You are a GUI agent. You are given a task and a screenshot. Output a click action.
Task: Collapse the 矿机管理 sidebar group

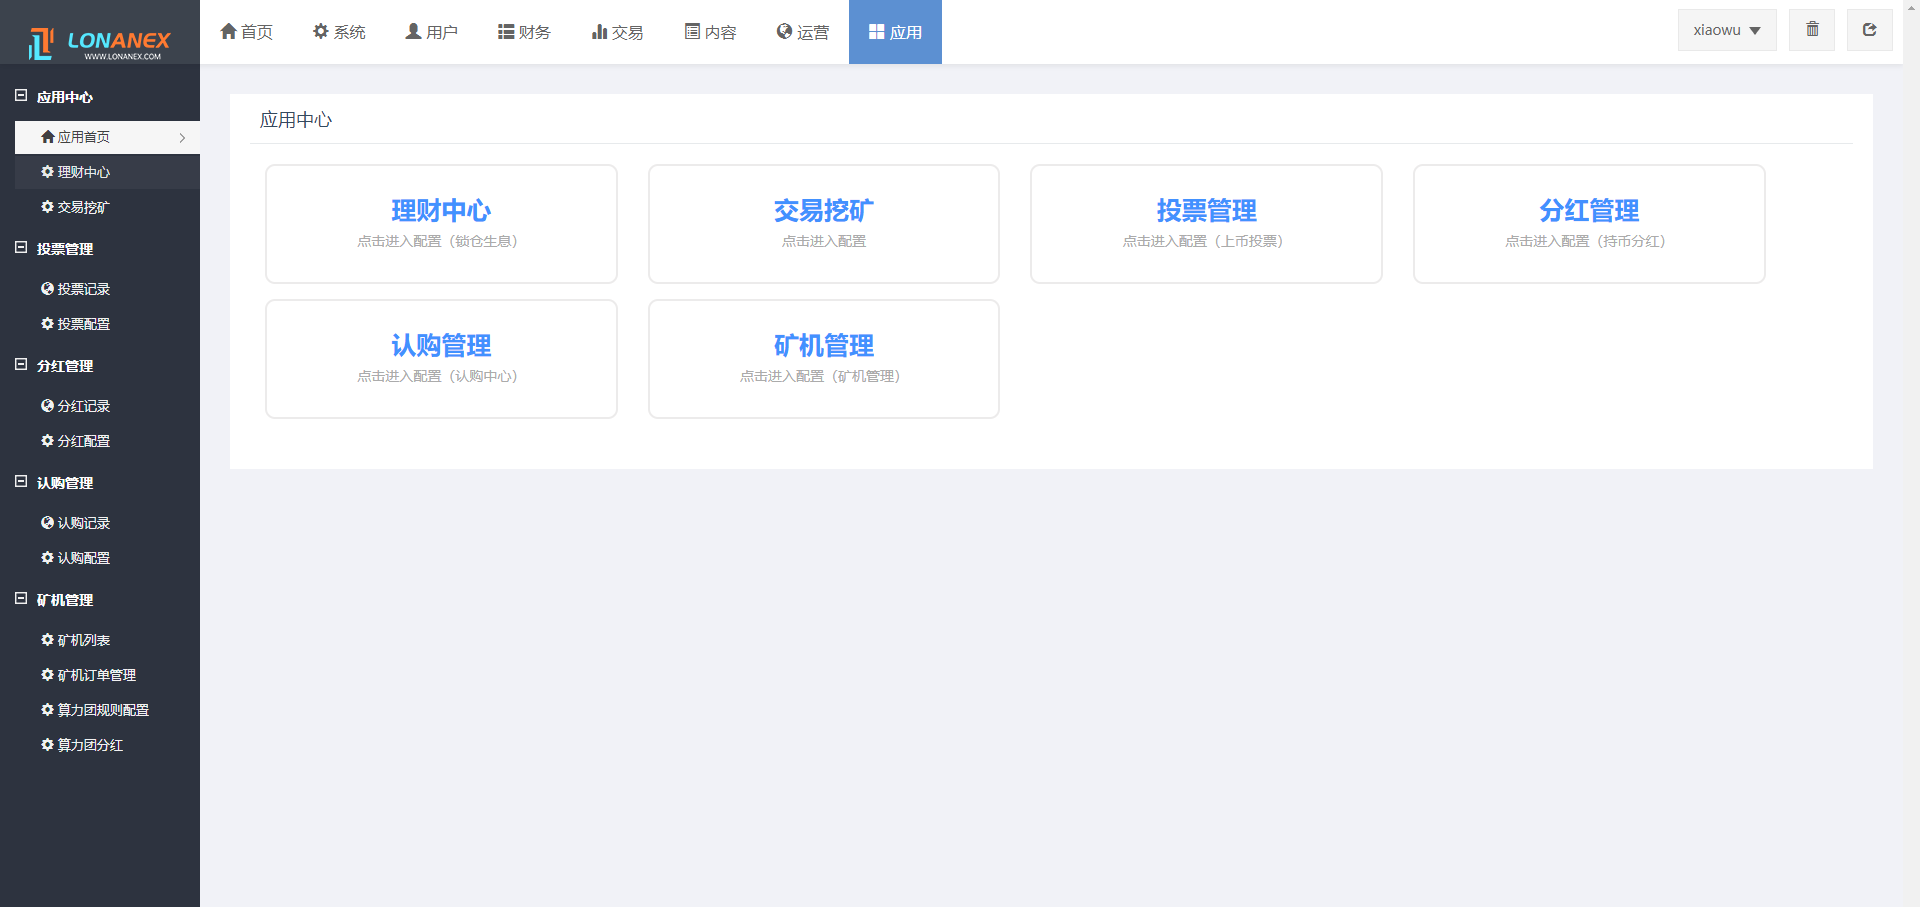[x=21, y=599]
